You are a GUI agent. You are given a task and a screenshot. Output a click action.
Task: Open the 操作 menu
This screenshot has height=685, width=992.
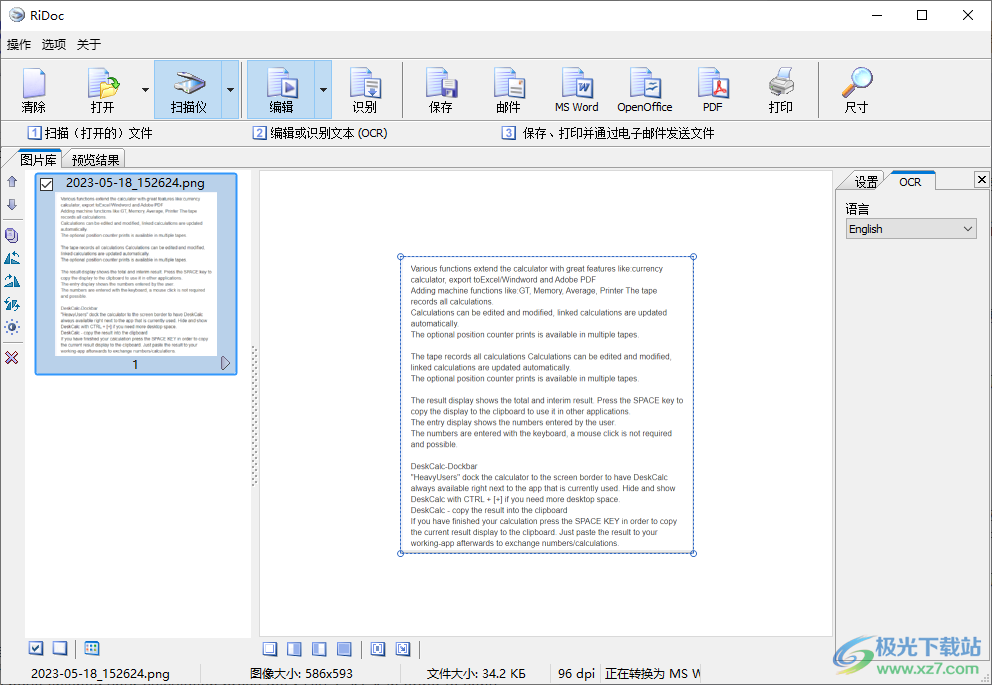pos(19,44)
